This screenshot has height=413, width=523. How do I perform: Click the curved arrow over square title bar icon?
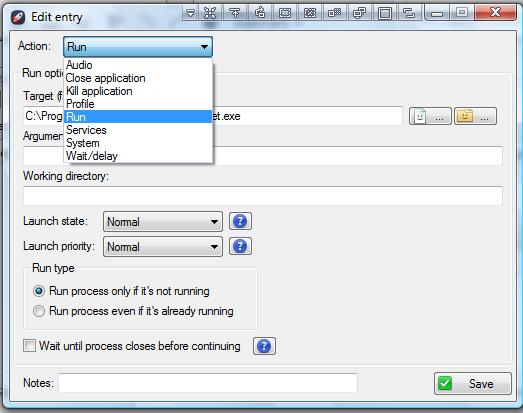click(x=260, y=13)
